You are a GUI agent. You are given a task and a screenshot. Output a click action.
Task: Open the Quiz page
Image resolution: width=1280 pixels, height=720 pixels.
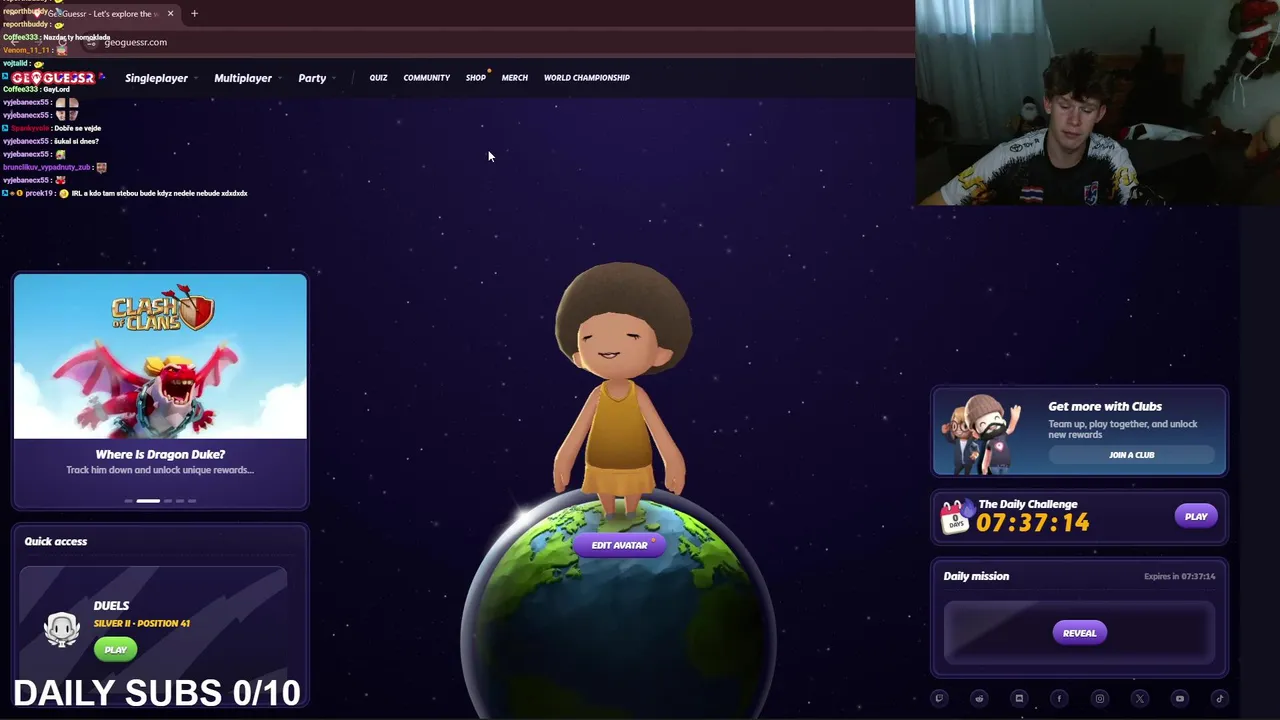[378, 78]
